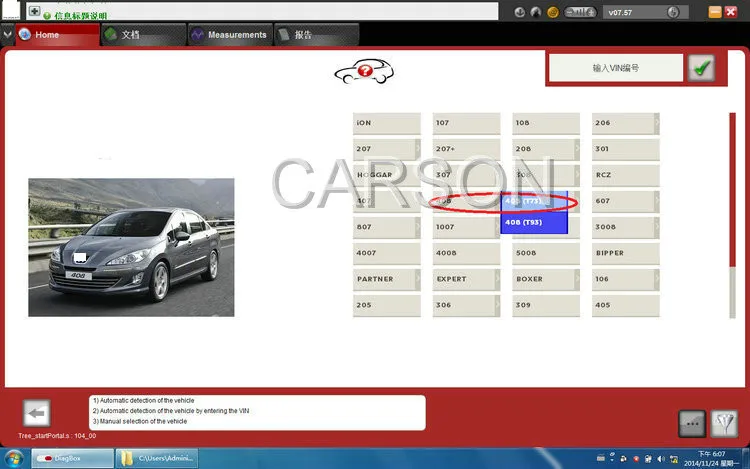Open the C:\Users\Admini... folder taskbar item

pyautogui.click(x=157, y=458)
